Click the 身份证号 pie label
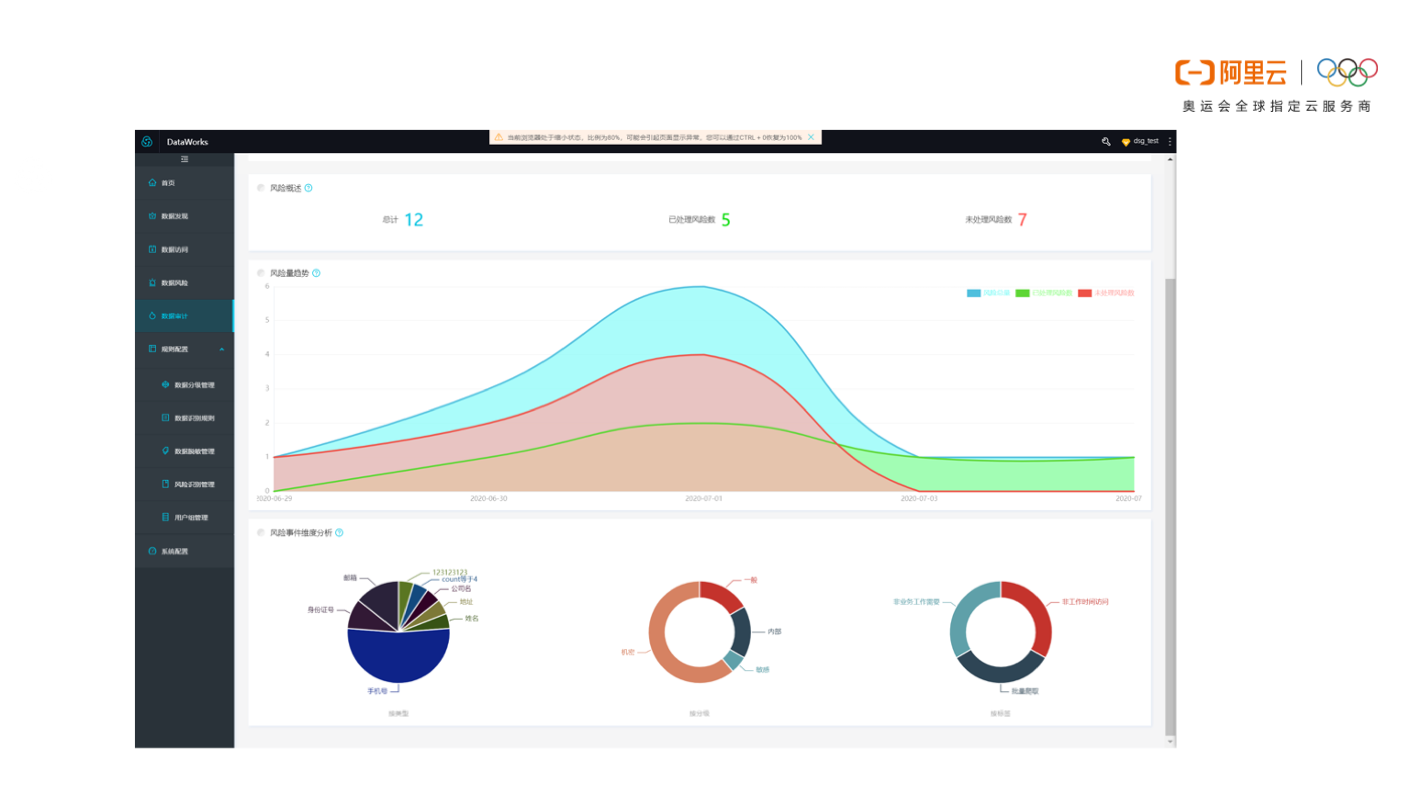The height and width of the screenshot is (800, 1422). pyautogui.click(x=321, y=609)
